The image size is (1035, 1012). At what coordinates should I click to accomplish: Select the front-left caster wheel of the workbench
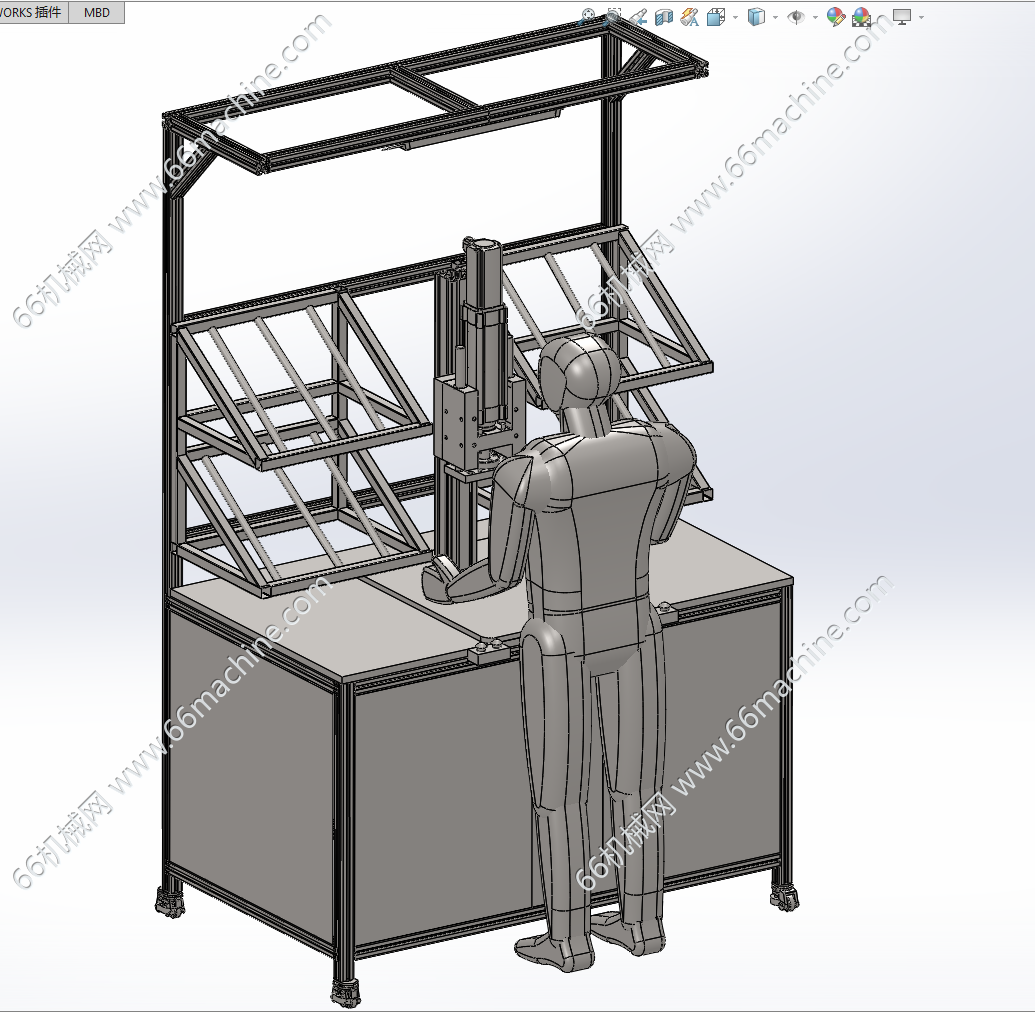coord(345,993)
